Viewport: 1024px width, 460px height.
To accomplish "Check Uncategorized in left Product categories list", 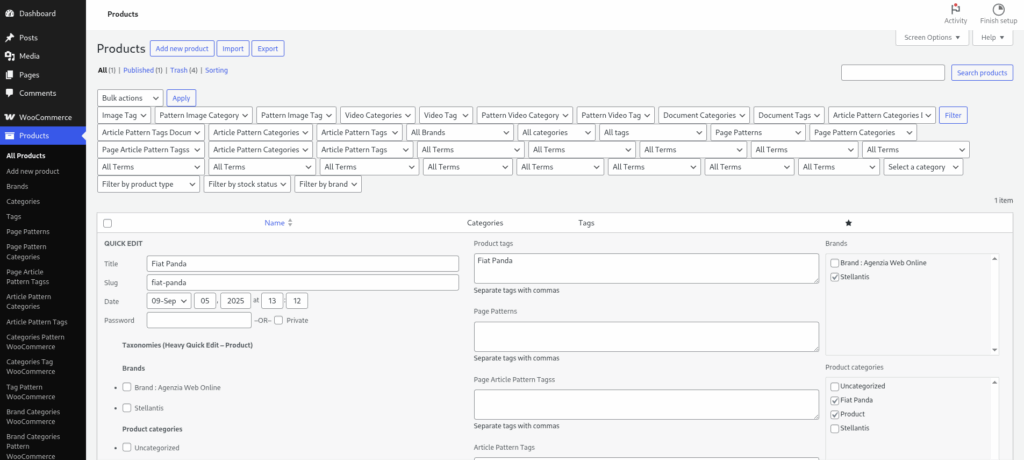I will [x=127, y=448].
